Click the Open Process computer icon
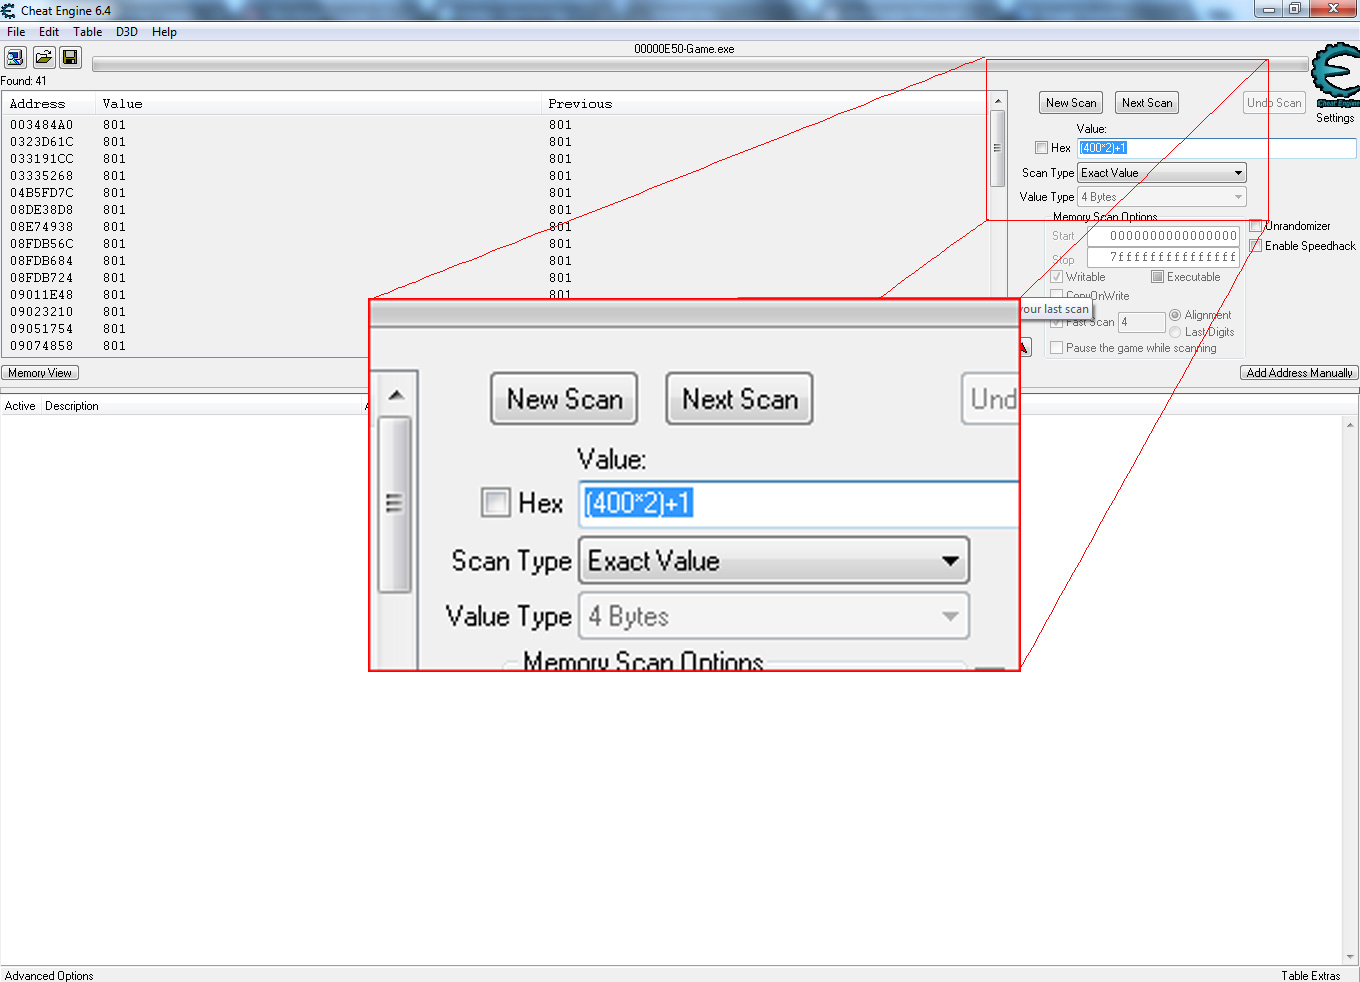This screenshot has width=1360, height=982. pos(15,57)
